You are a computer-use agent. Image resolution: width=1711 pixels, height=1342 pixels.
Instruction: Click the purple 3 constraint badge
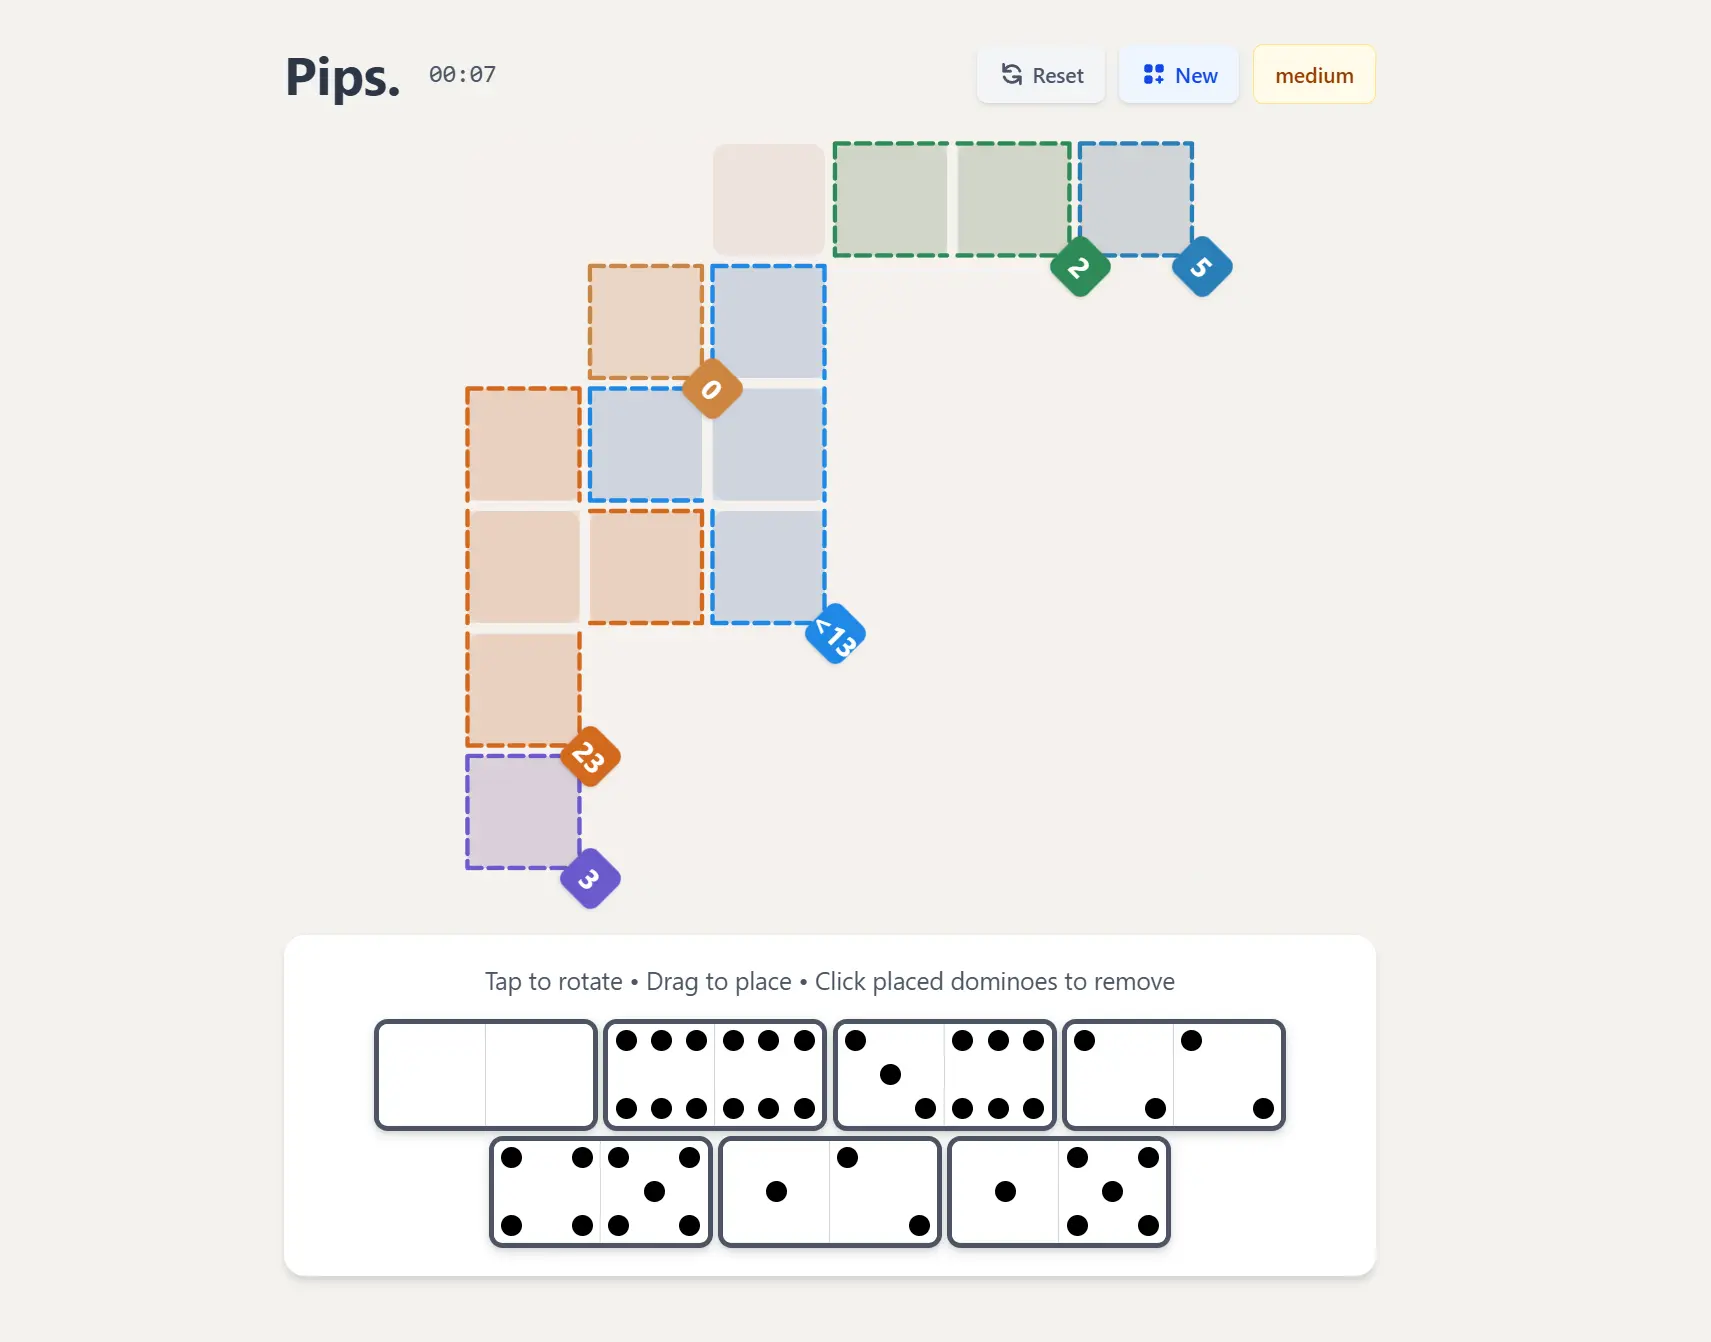click(x=590, y=879)
